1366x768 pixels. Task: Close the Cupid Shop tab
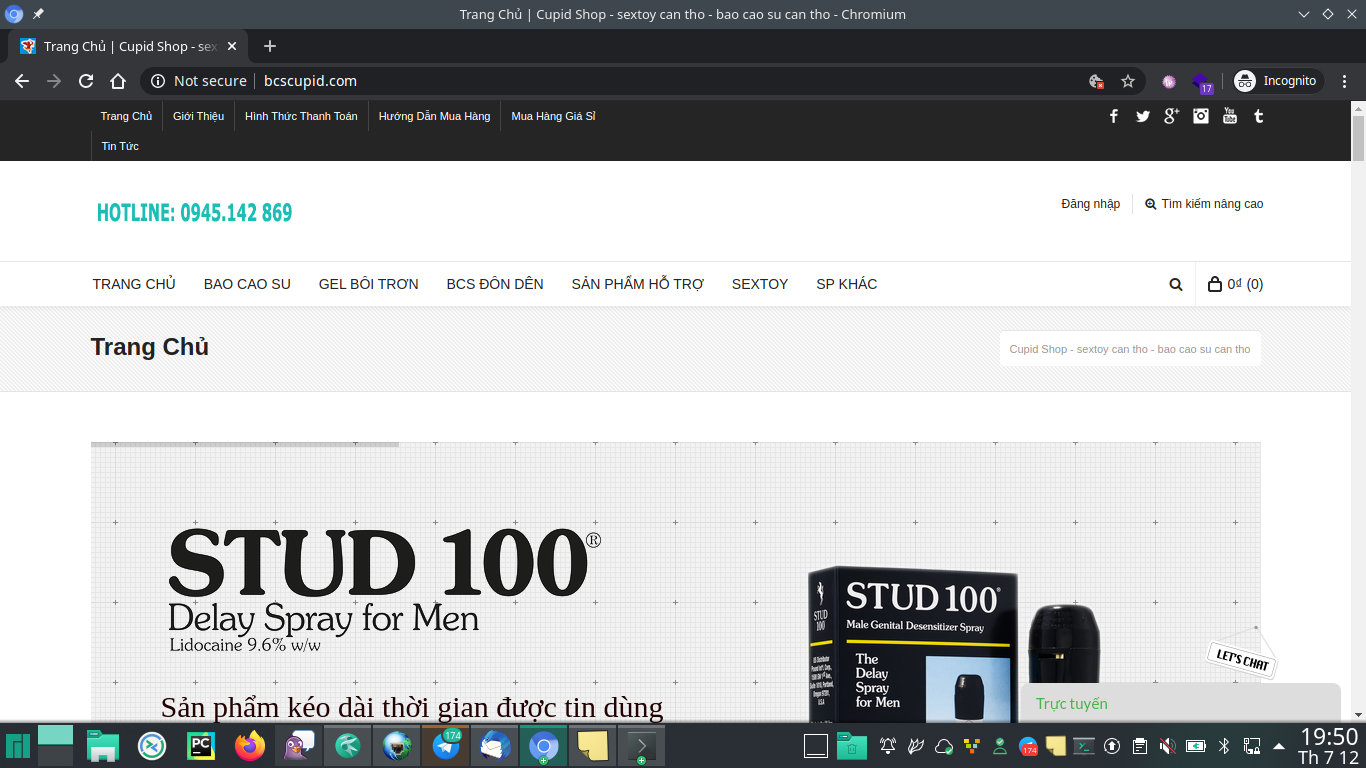(232, 46)
